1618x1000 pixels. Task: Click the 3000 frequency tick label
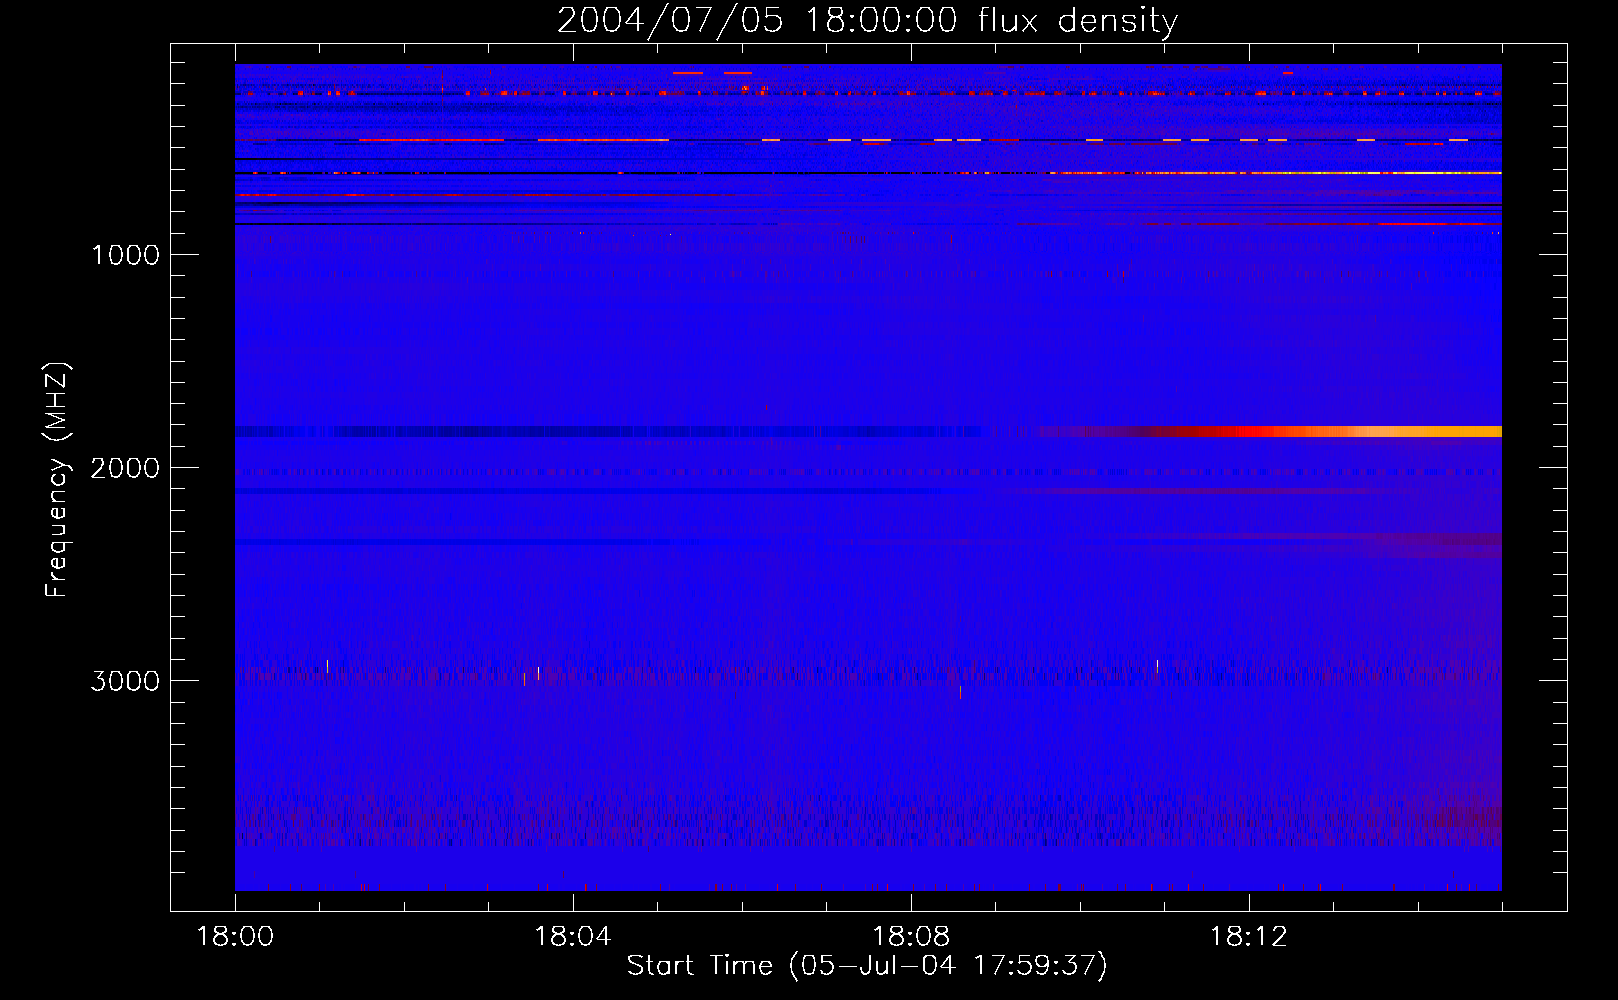click(x=125, y=681)
